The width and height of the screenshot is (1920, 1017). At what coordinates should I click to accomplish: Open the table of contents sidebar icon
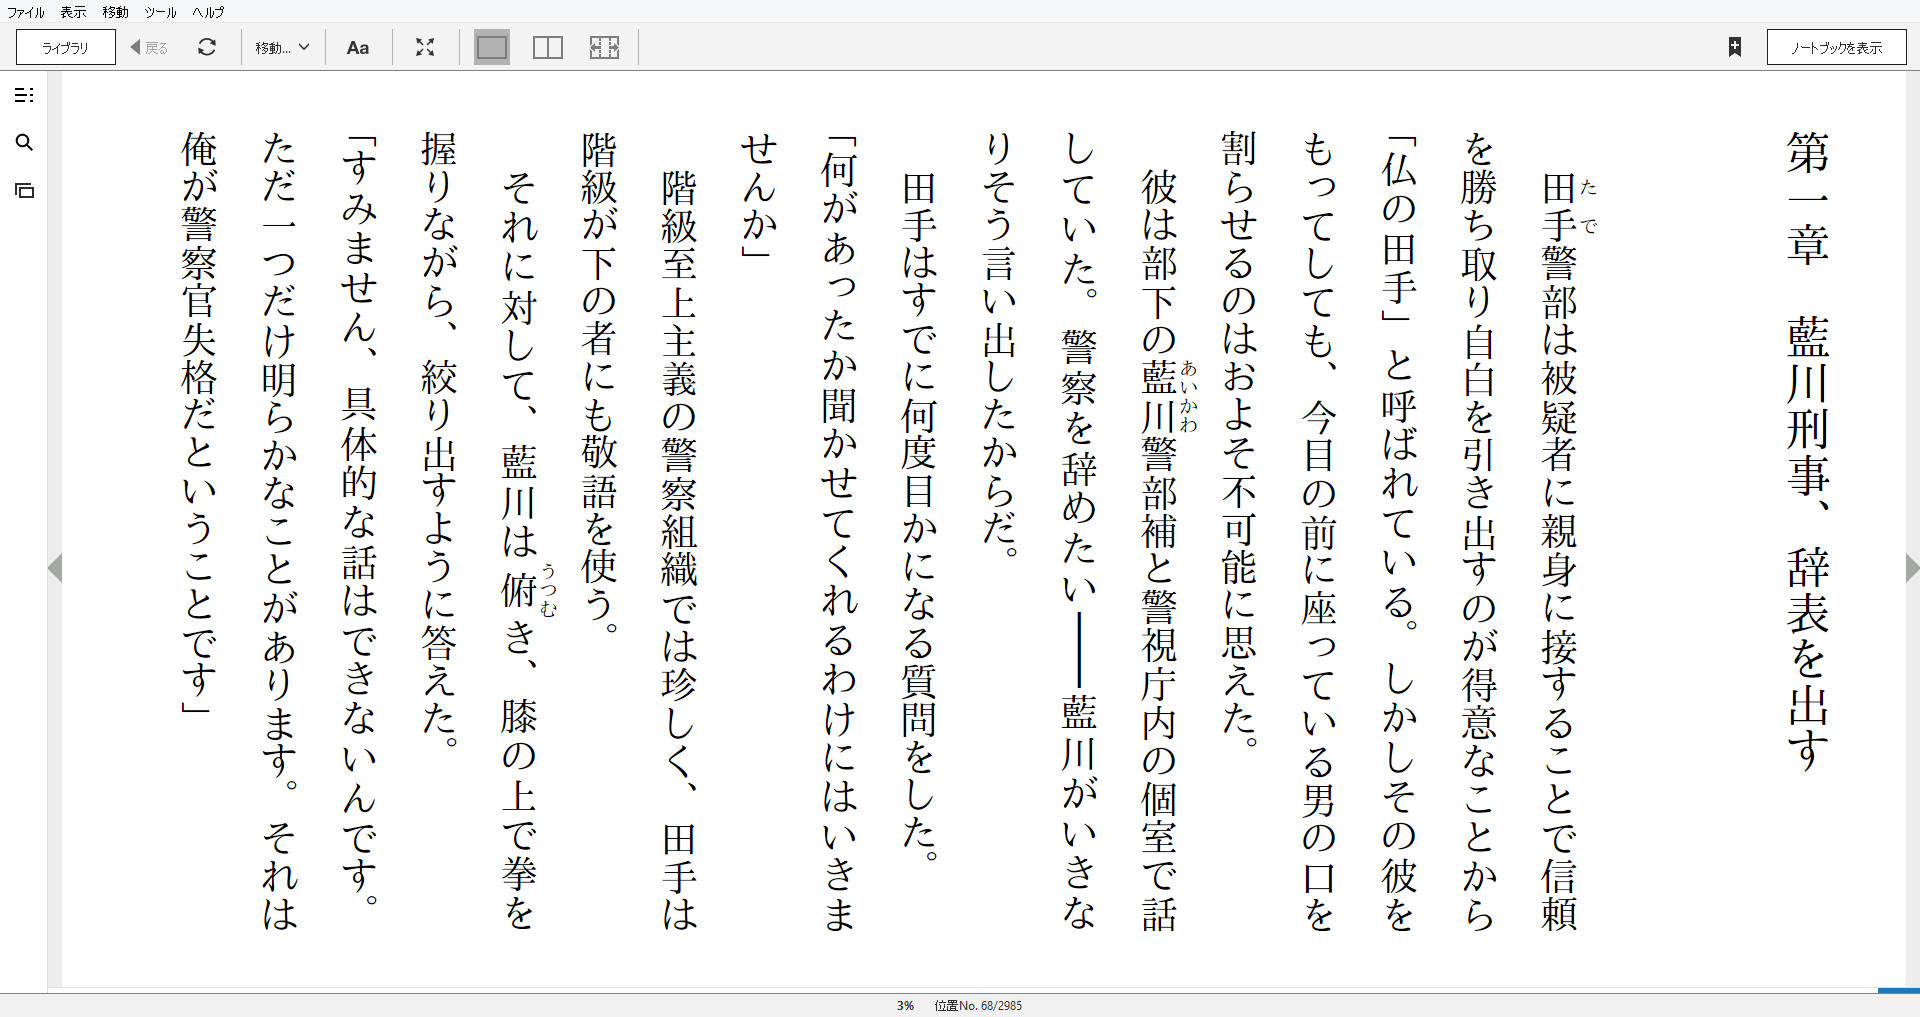[25, 95]
